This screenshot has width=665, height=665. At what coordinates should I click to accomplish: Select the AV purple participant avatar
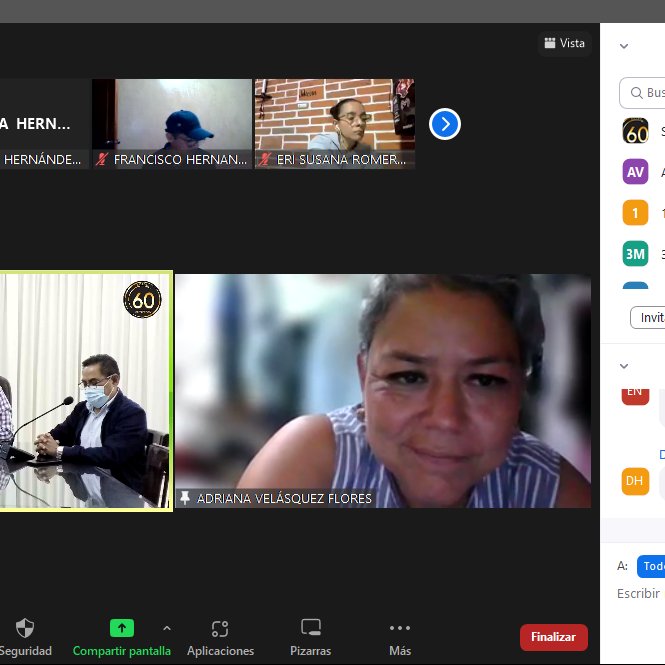coord(635,172)
